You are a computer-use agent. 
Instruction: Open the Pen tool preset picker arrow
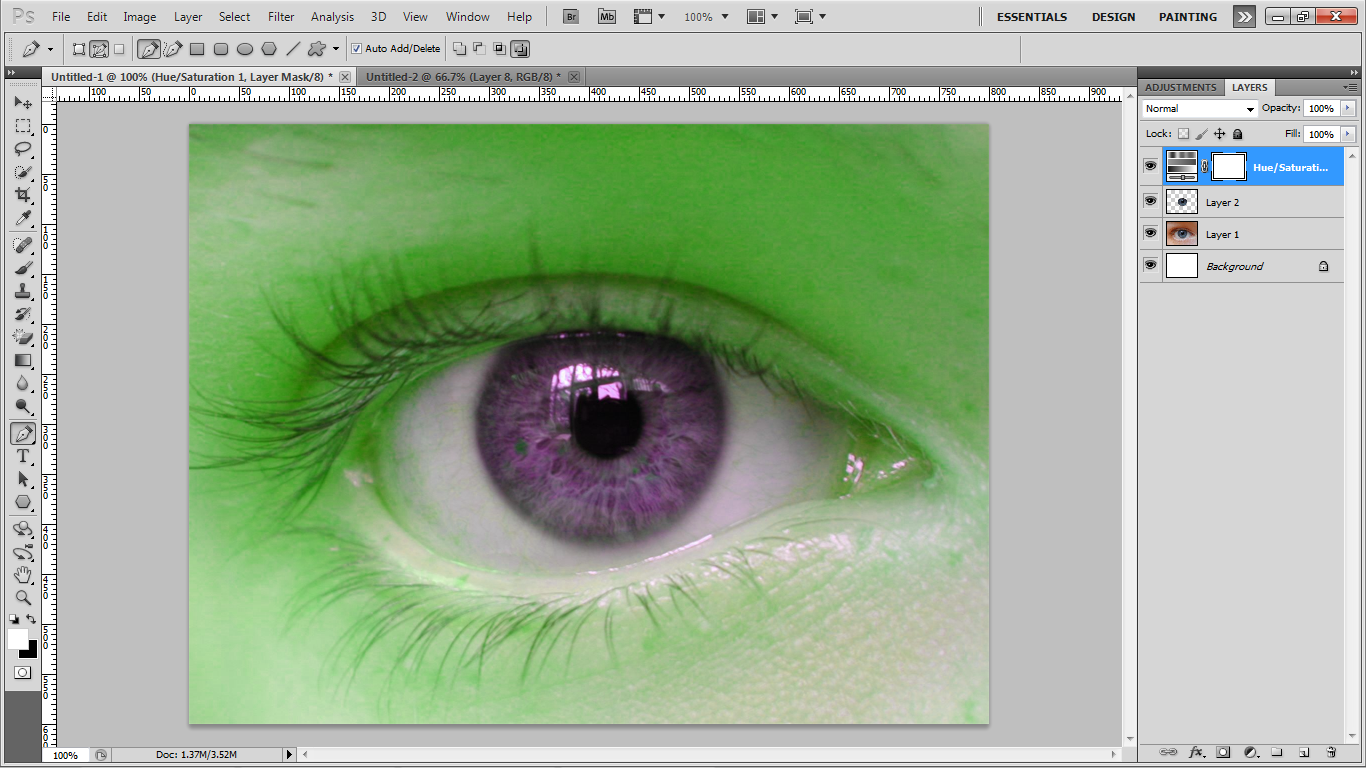(50, 48)
